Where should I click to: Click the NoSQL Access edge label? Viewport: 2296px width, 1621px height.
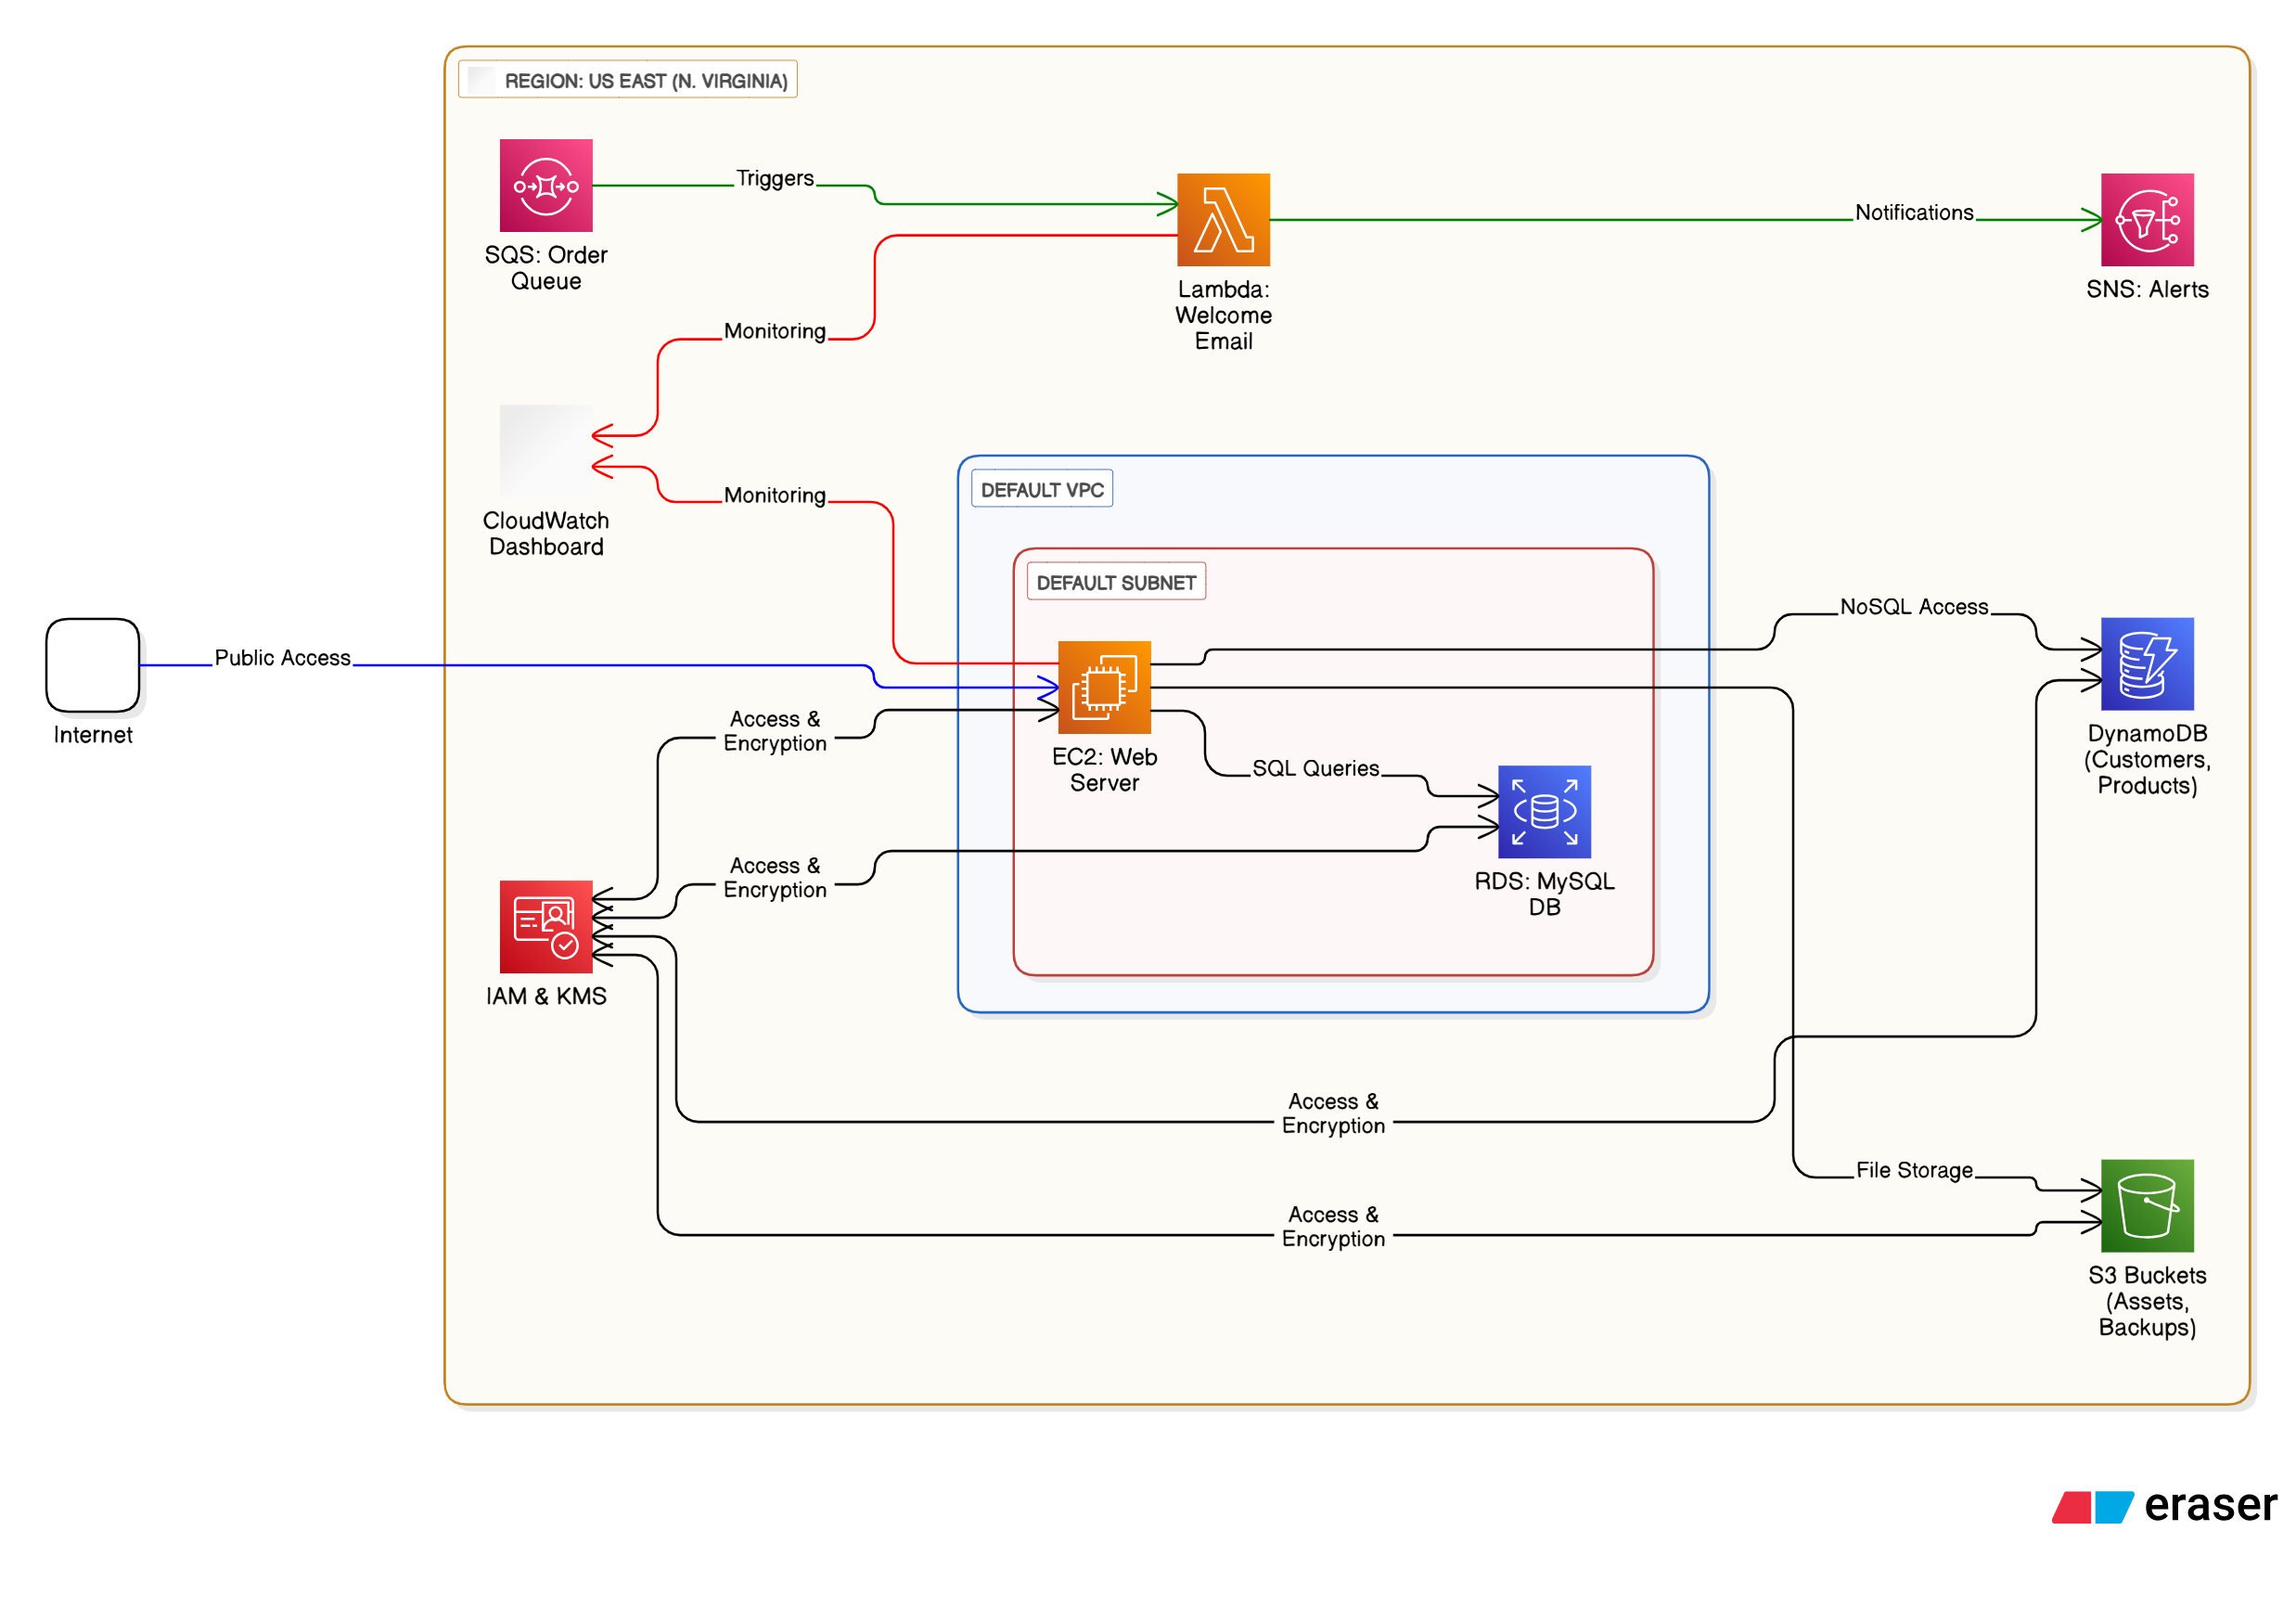pyautogui.click(x=1914, y=607)
